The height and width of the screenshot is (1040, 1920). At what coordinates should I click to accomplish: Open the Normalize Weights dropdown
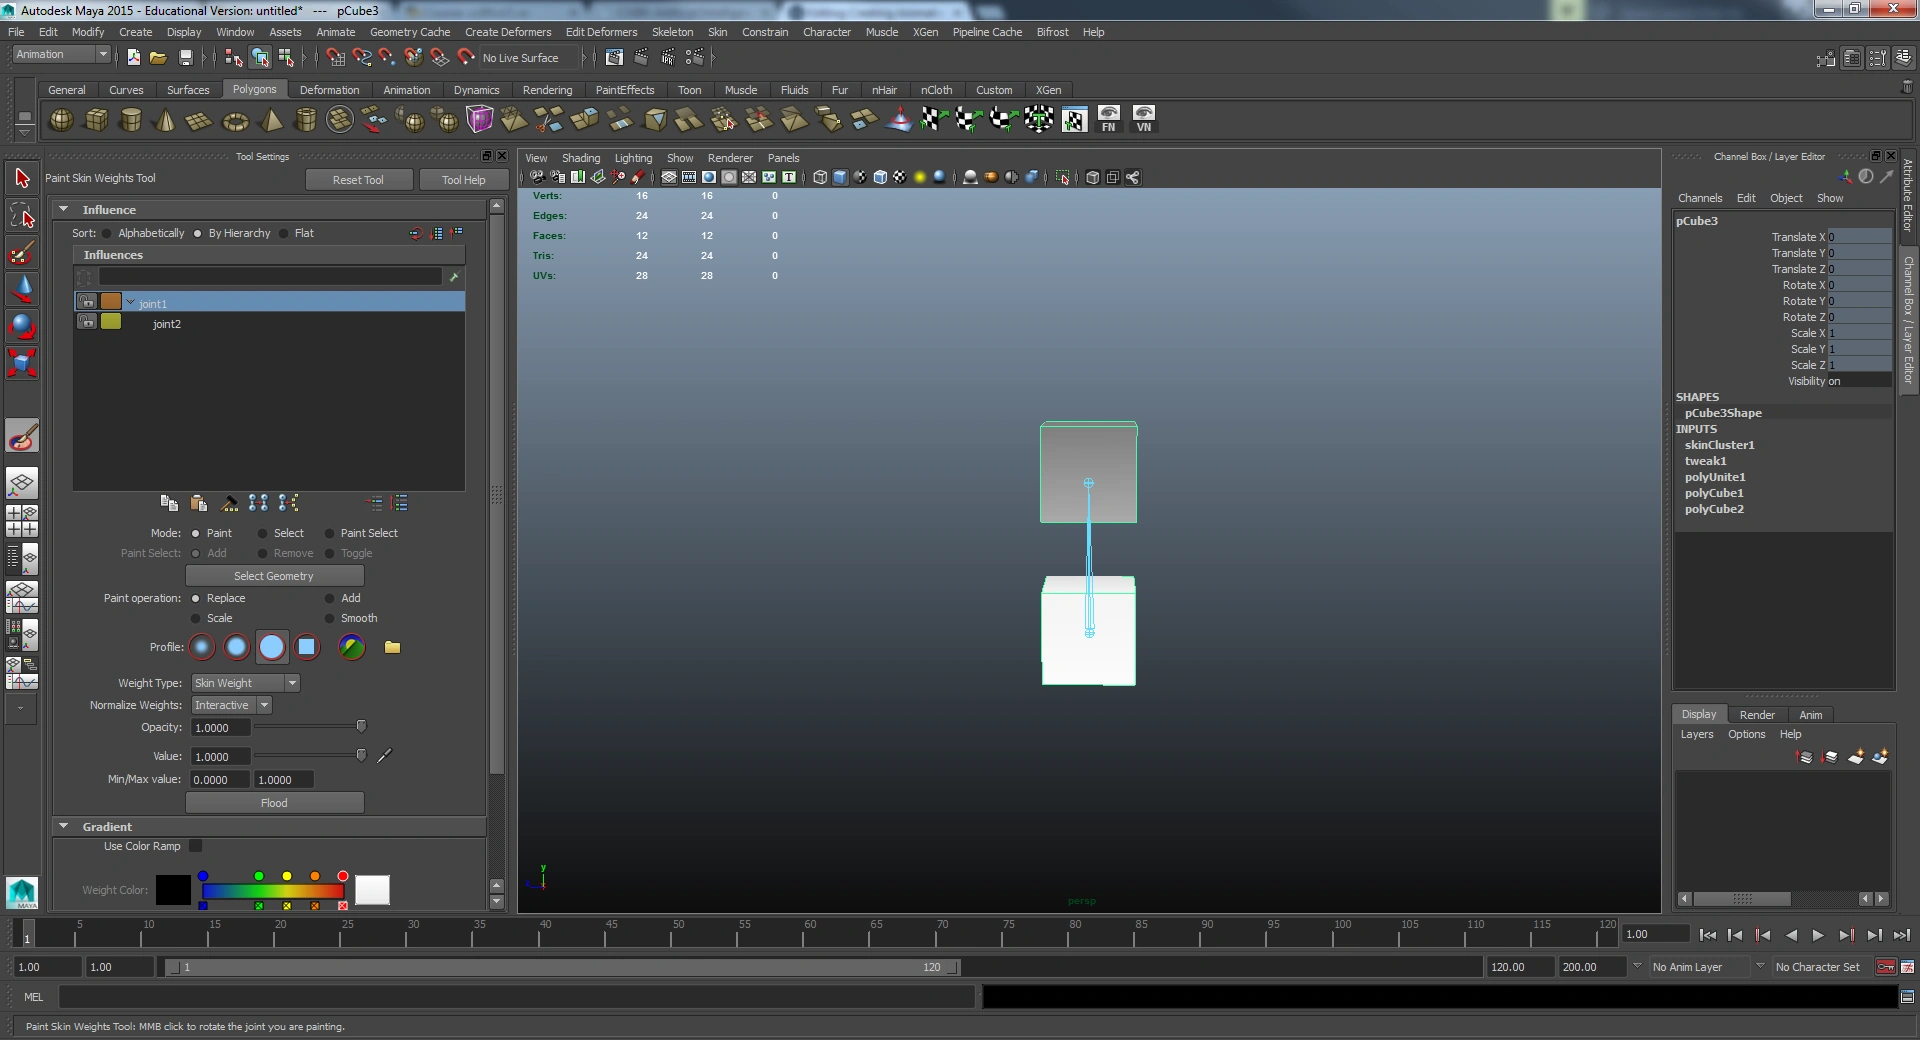tap(232, 705)
